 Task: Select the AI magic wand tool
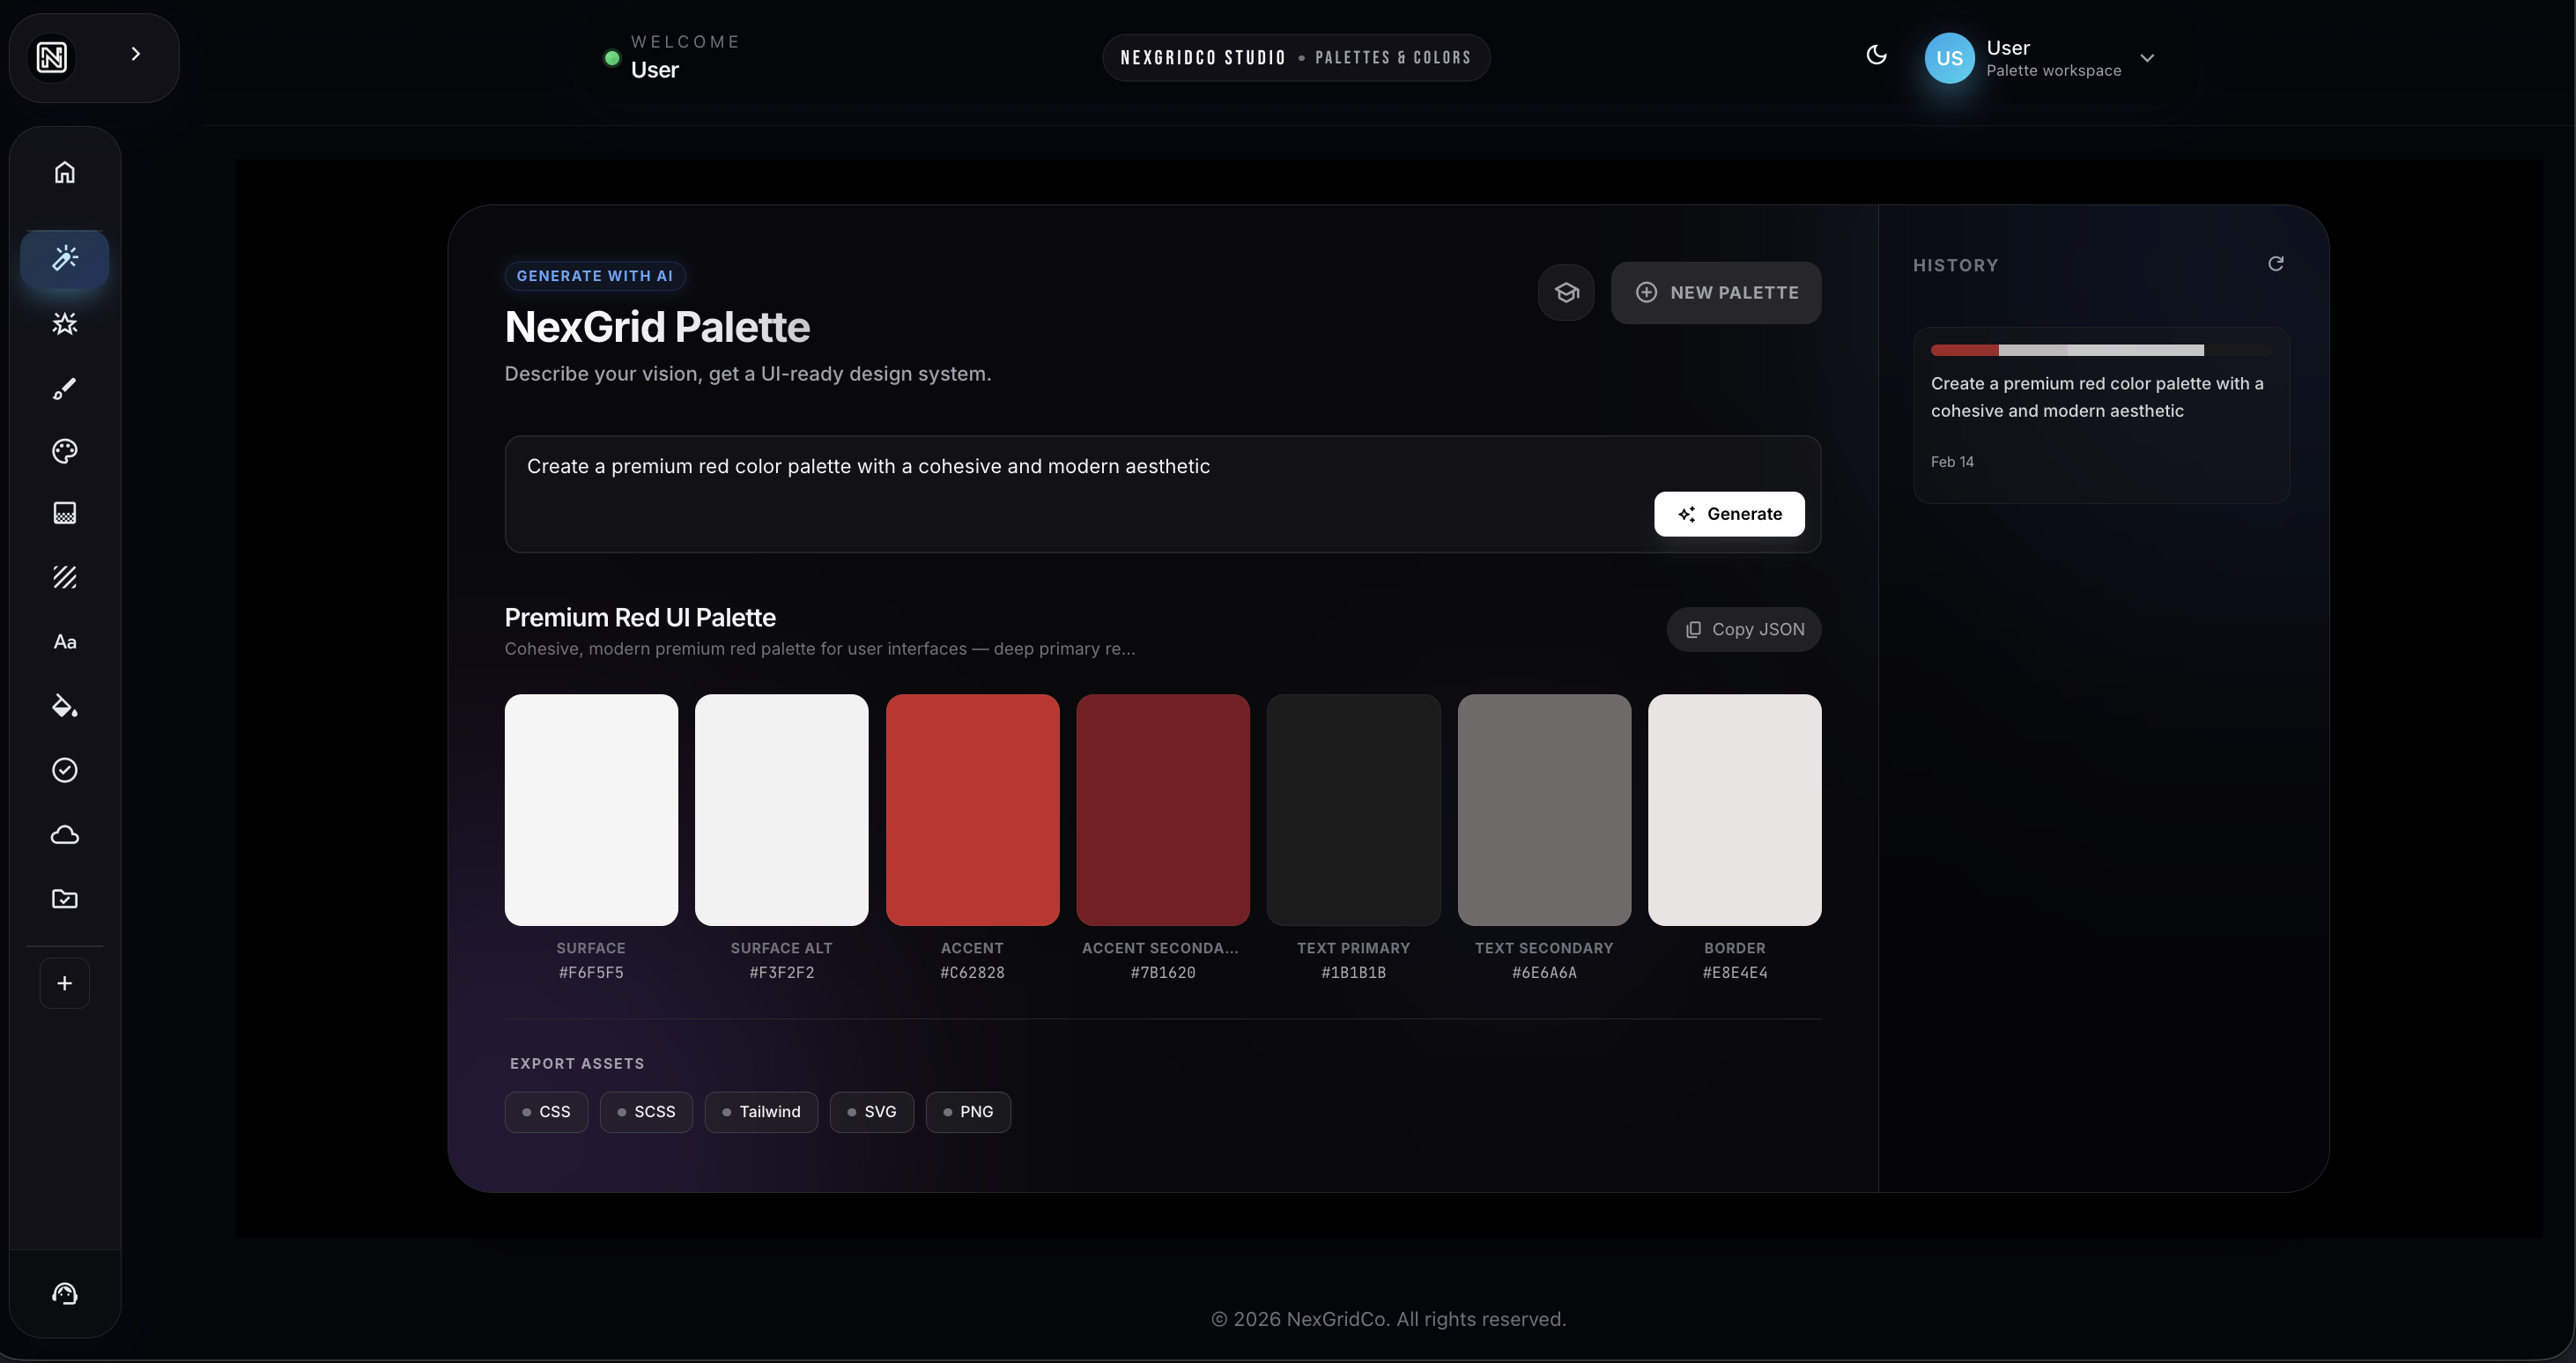coord(64,258)
